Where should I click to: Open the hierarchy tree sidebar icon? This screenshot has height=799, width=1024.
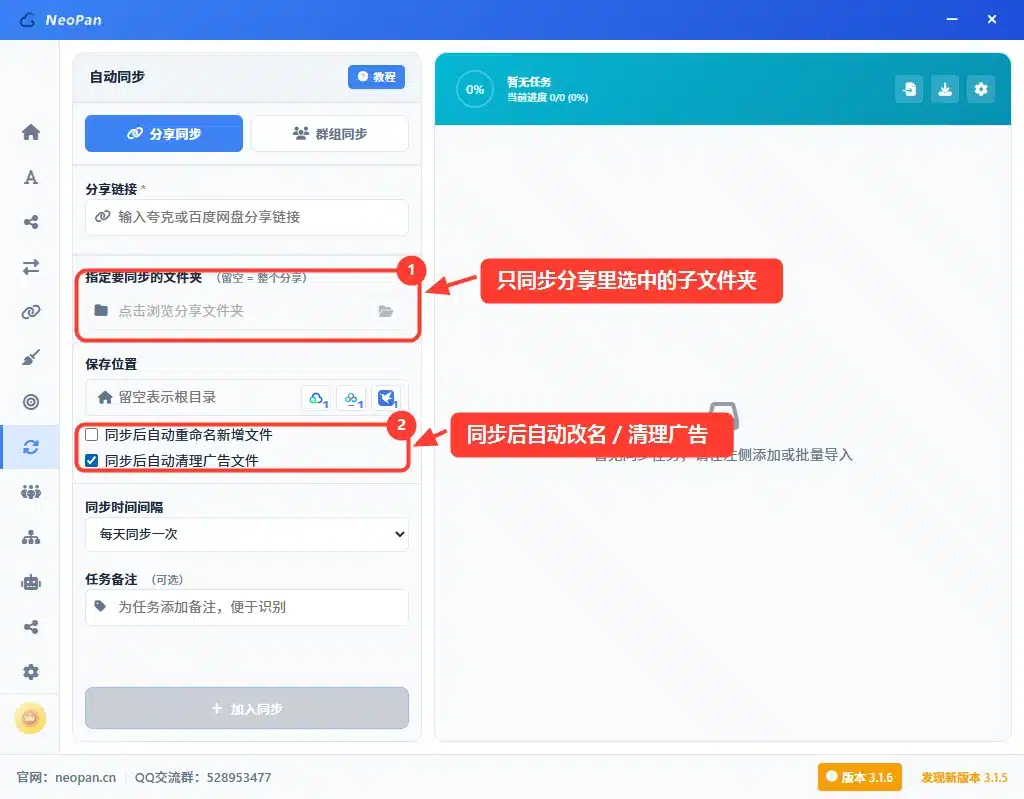[31, 537]
